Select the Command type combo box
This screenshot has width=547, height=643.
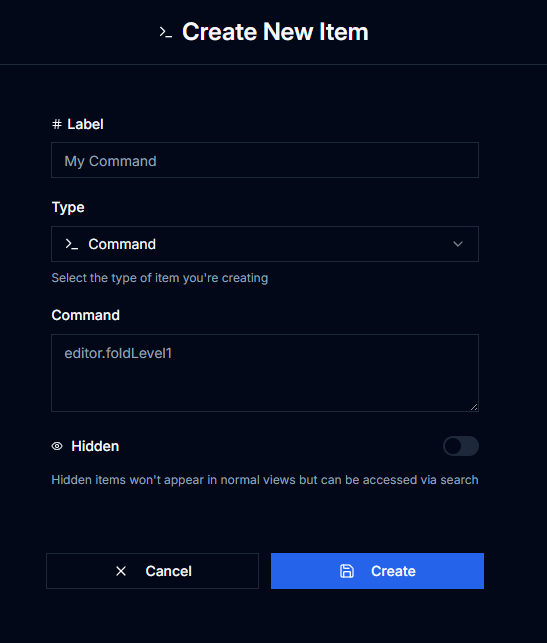tap(265, 244)
